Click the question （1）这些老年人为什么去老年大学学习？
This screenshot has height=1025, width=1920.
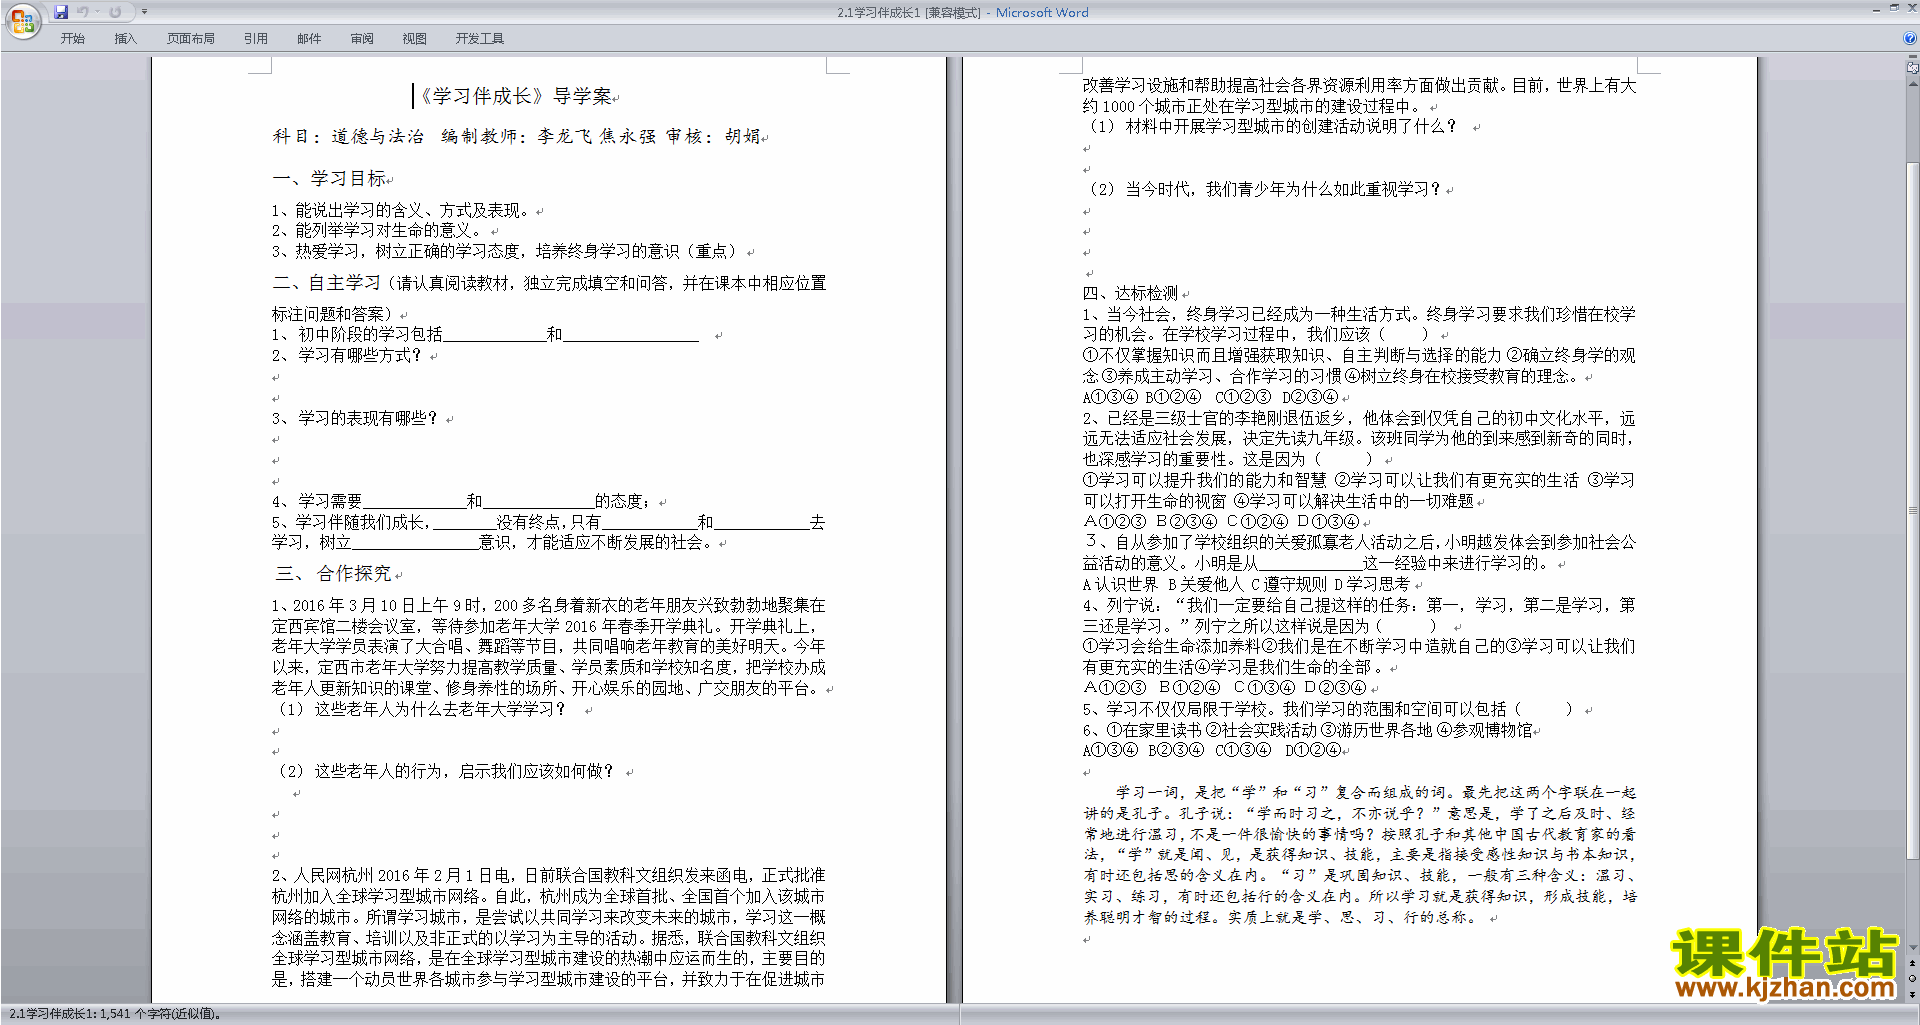pos(420,709)
